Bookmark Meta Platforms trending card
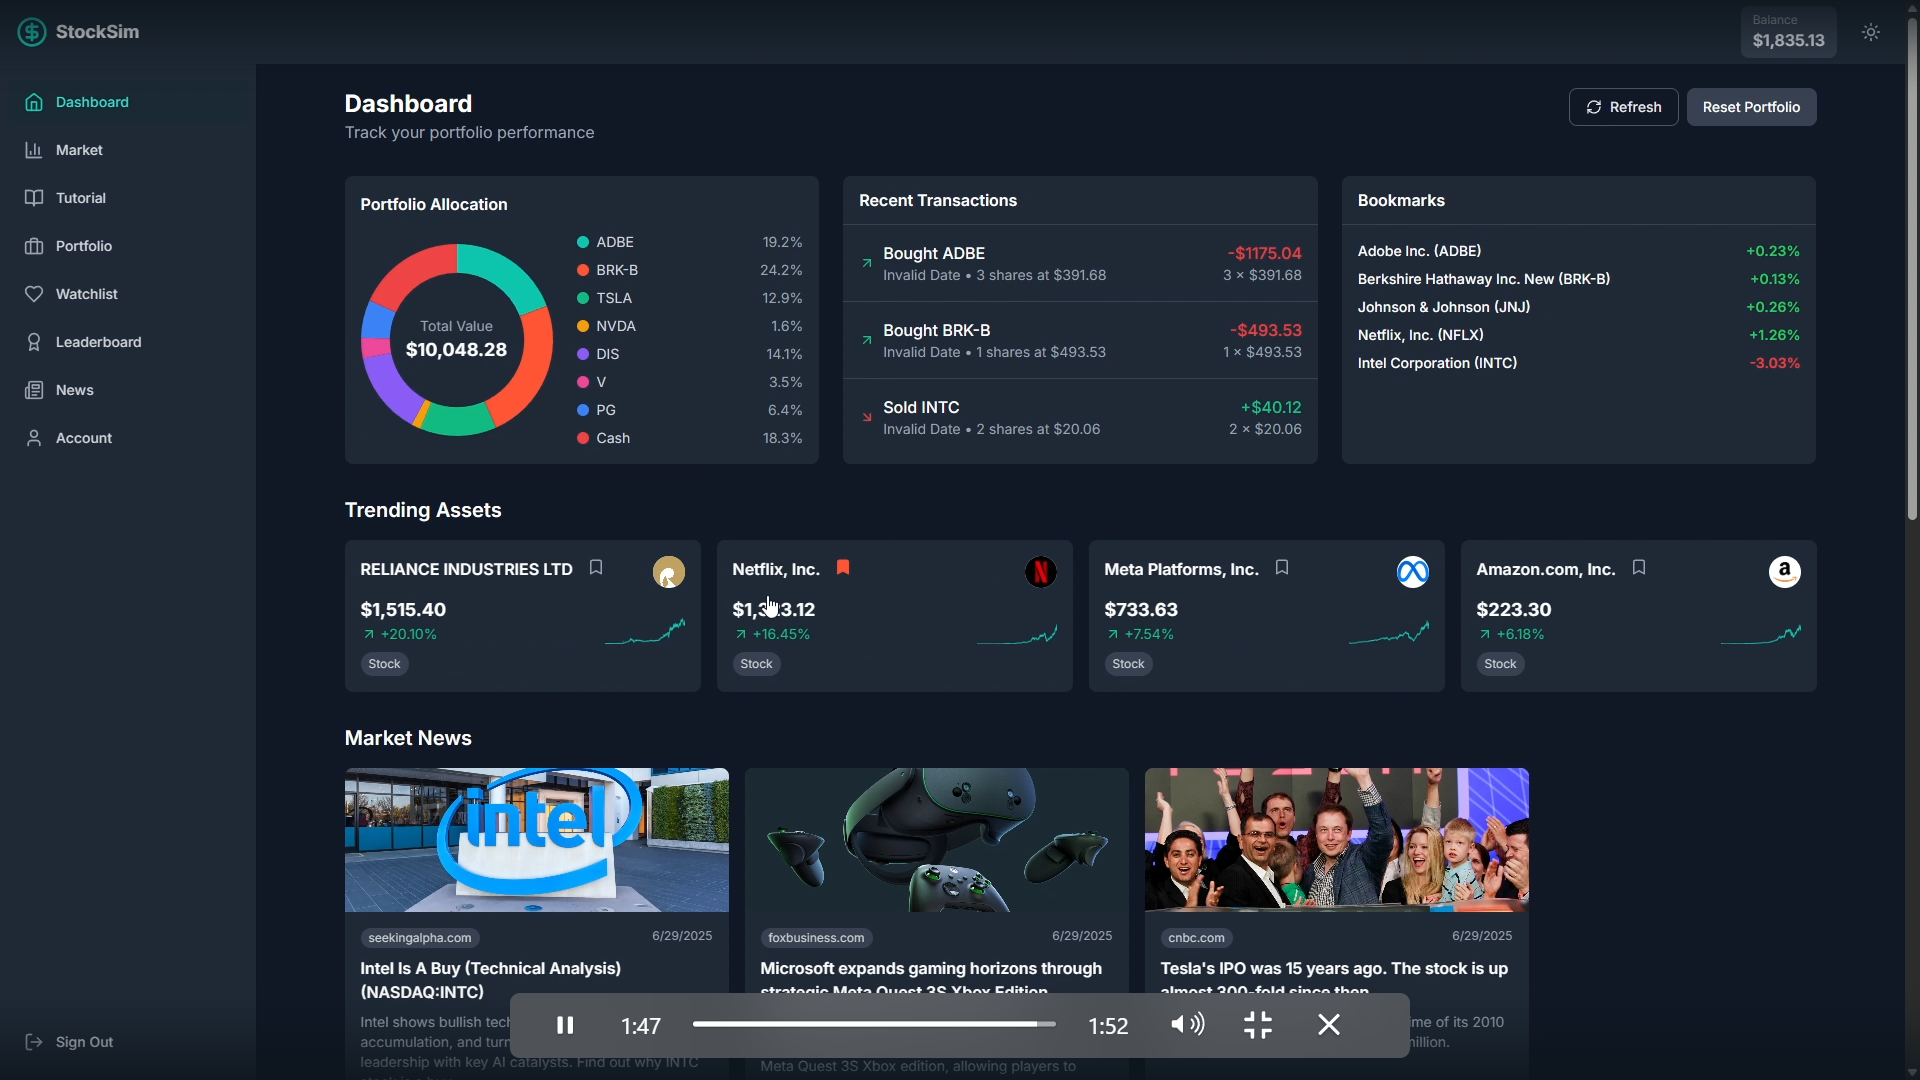The width and height of the screenshot is (1920, 1080). pyautogui.click(x=1283, y=568)
